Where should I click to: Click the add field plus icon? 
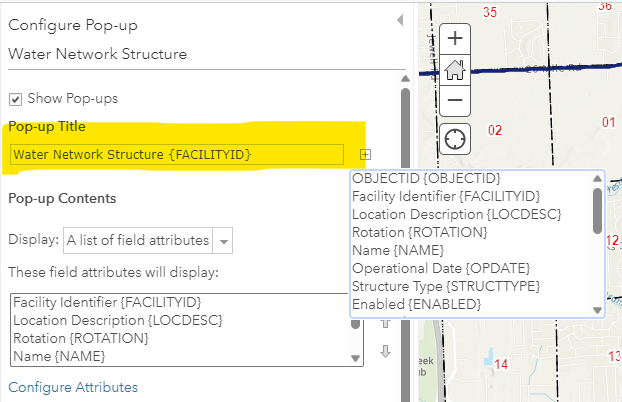tap(365, 155)
